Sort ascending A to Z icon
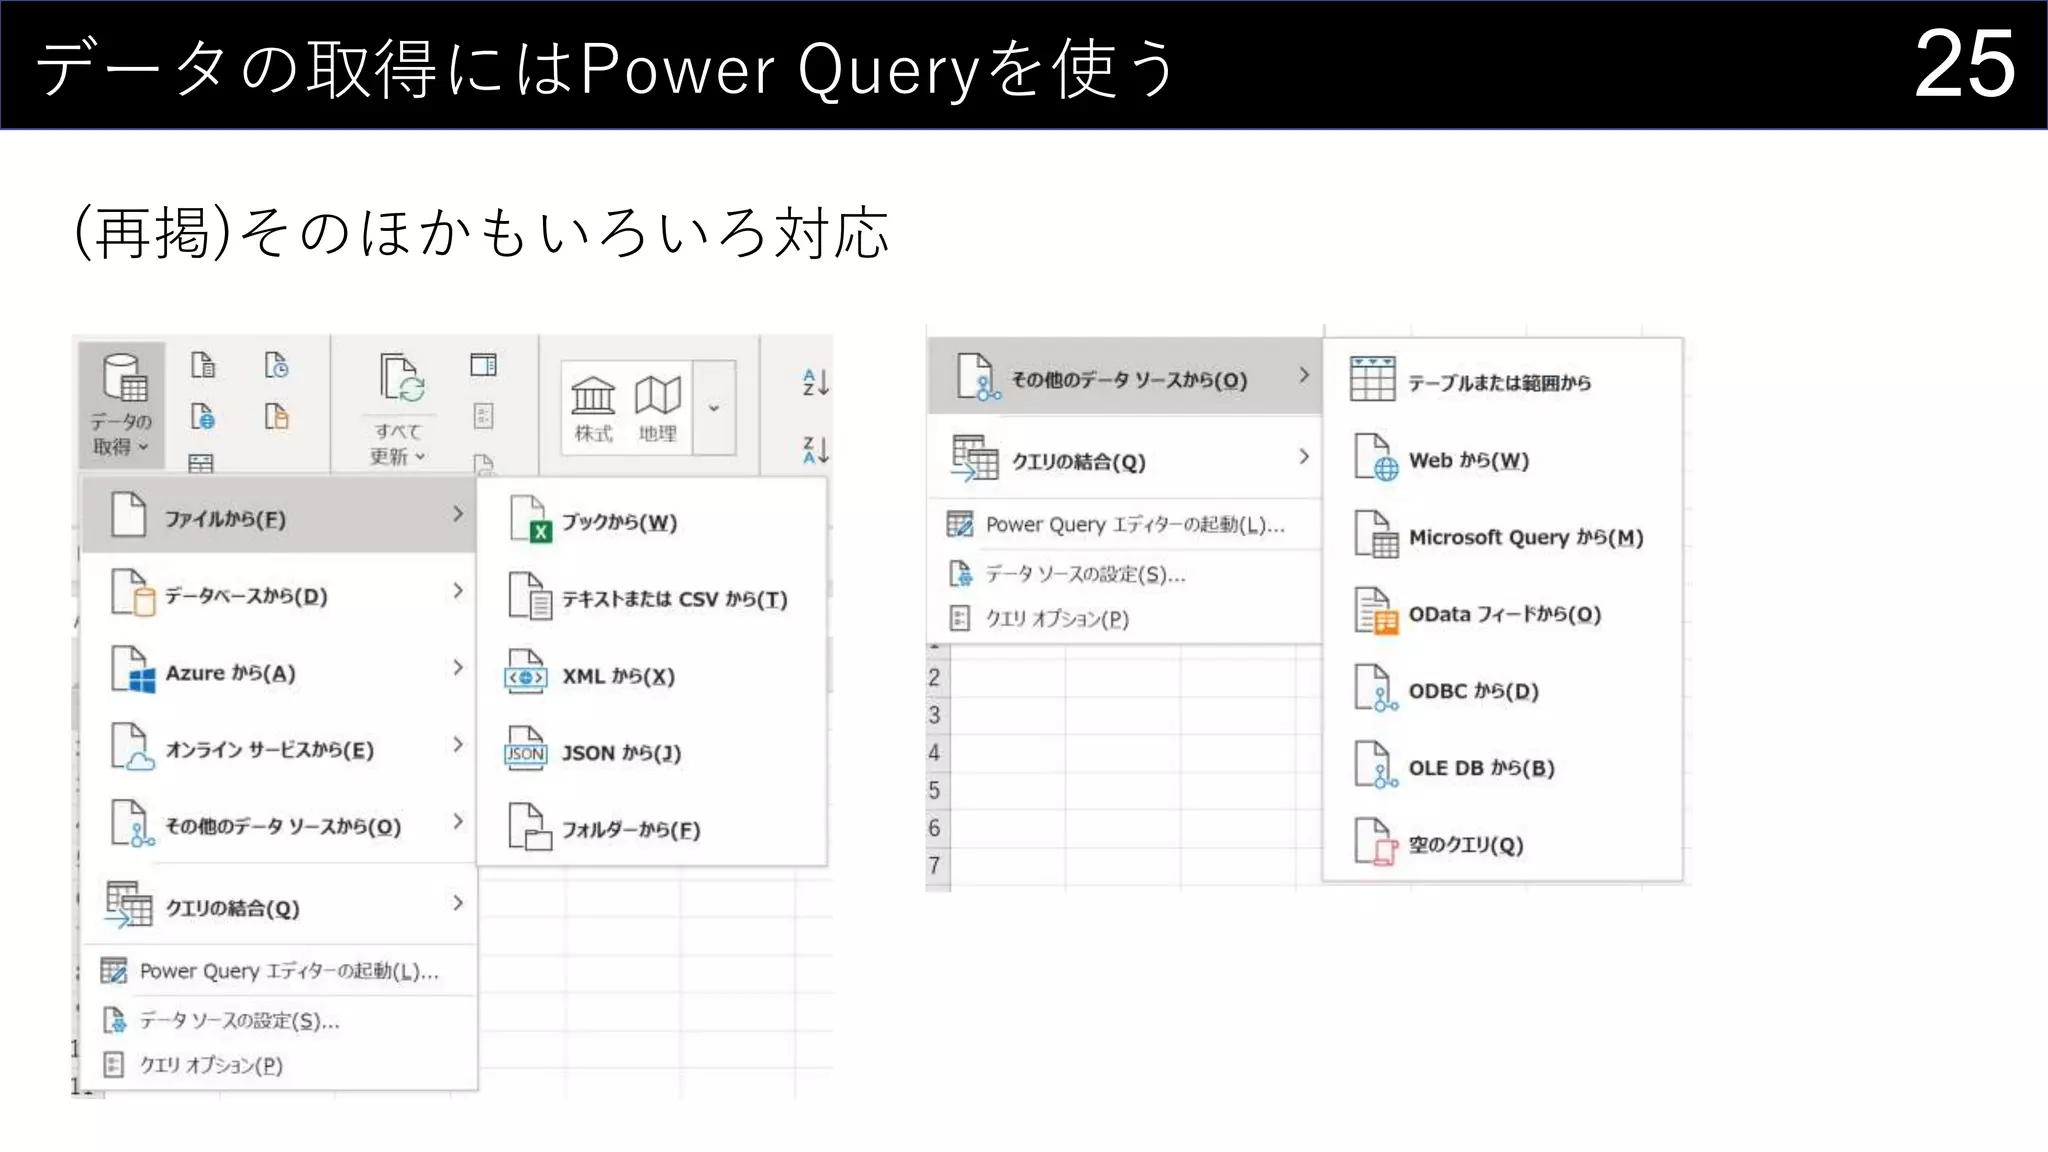This screenshot has height=1152, width=2048. pos(815,382)
